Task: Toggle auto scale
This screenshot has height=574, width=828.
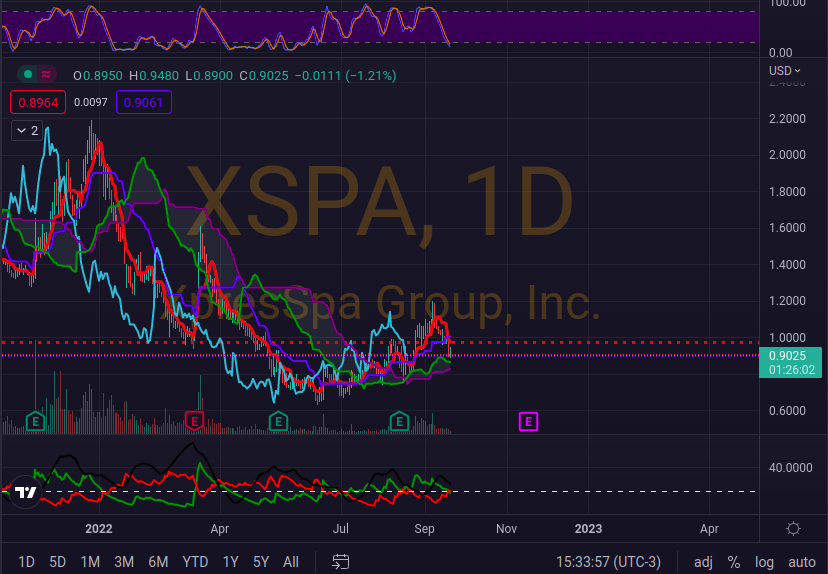Action: pyautogui.click(x=802, y=562)
